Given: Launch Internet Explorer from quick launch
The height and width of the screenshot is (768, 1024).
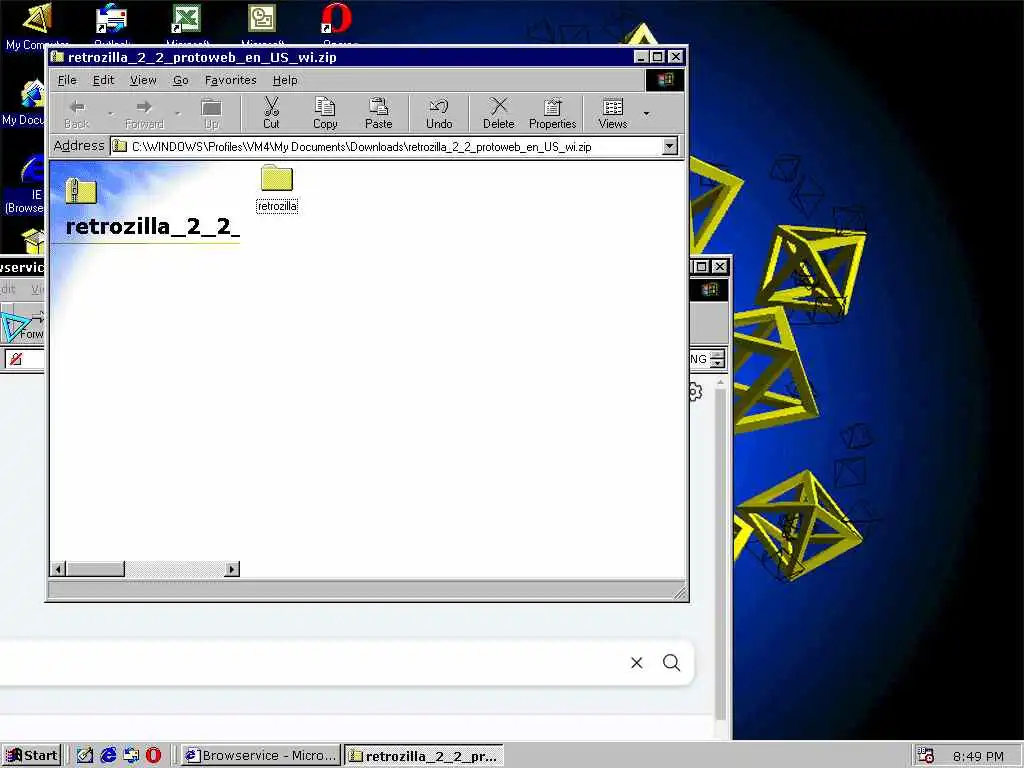Looking at the screenshot, I should [108, 756].
